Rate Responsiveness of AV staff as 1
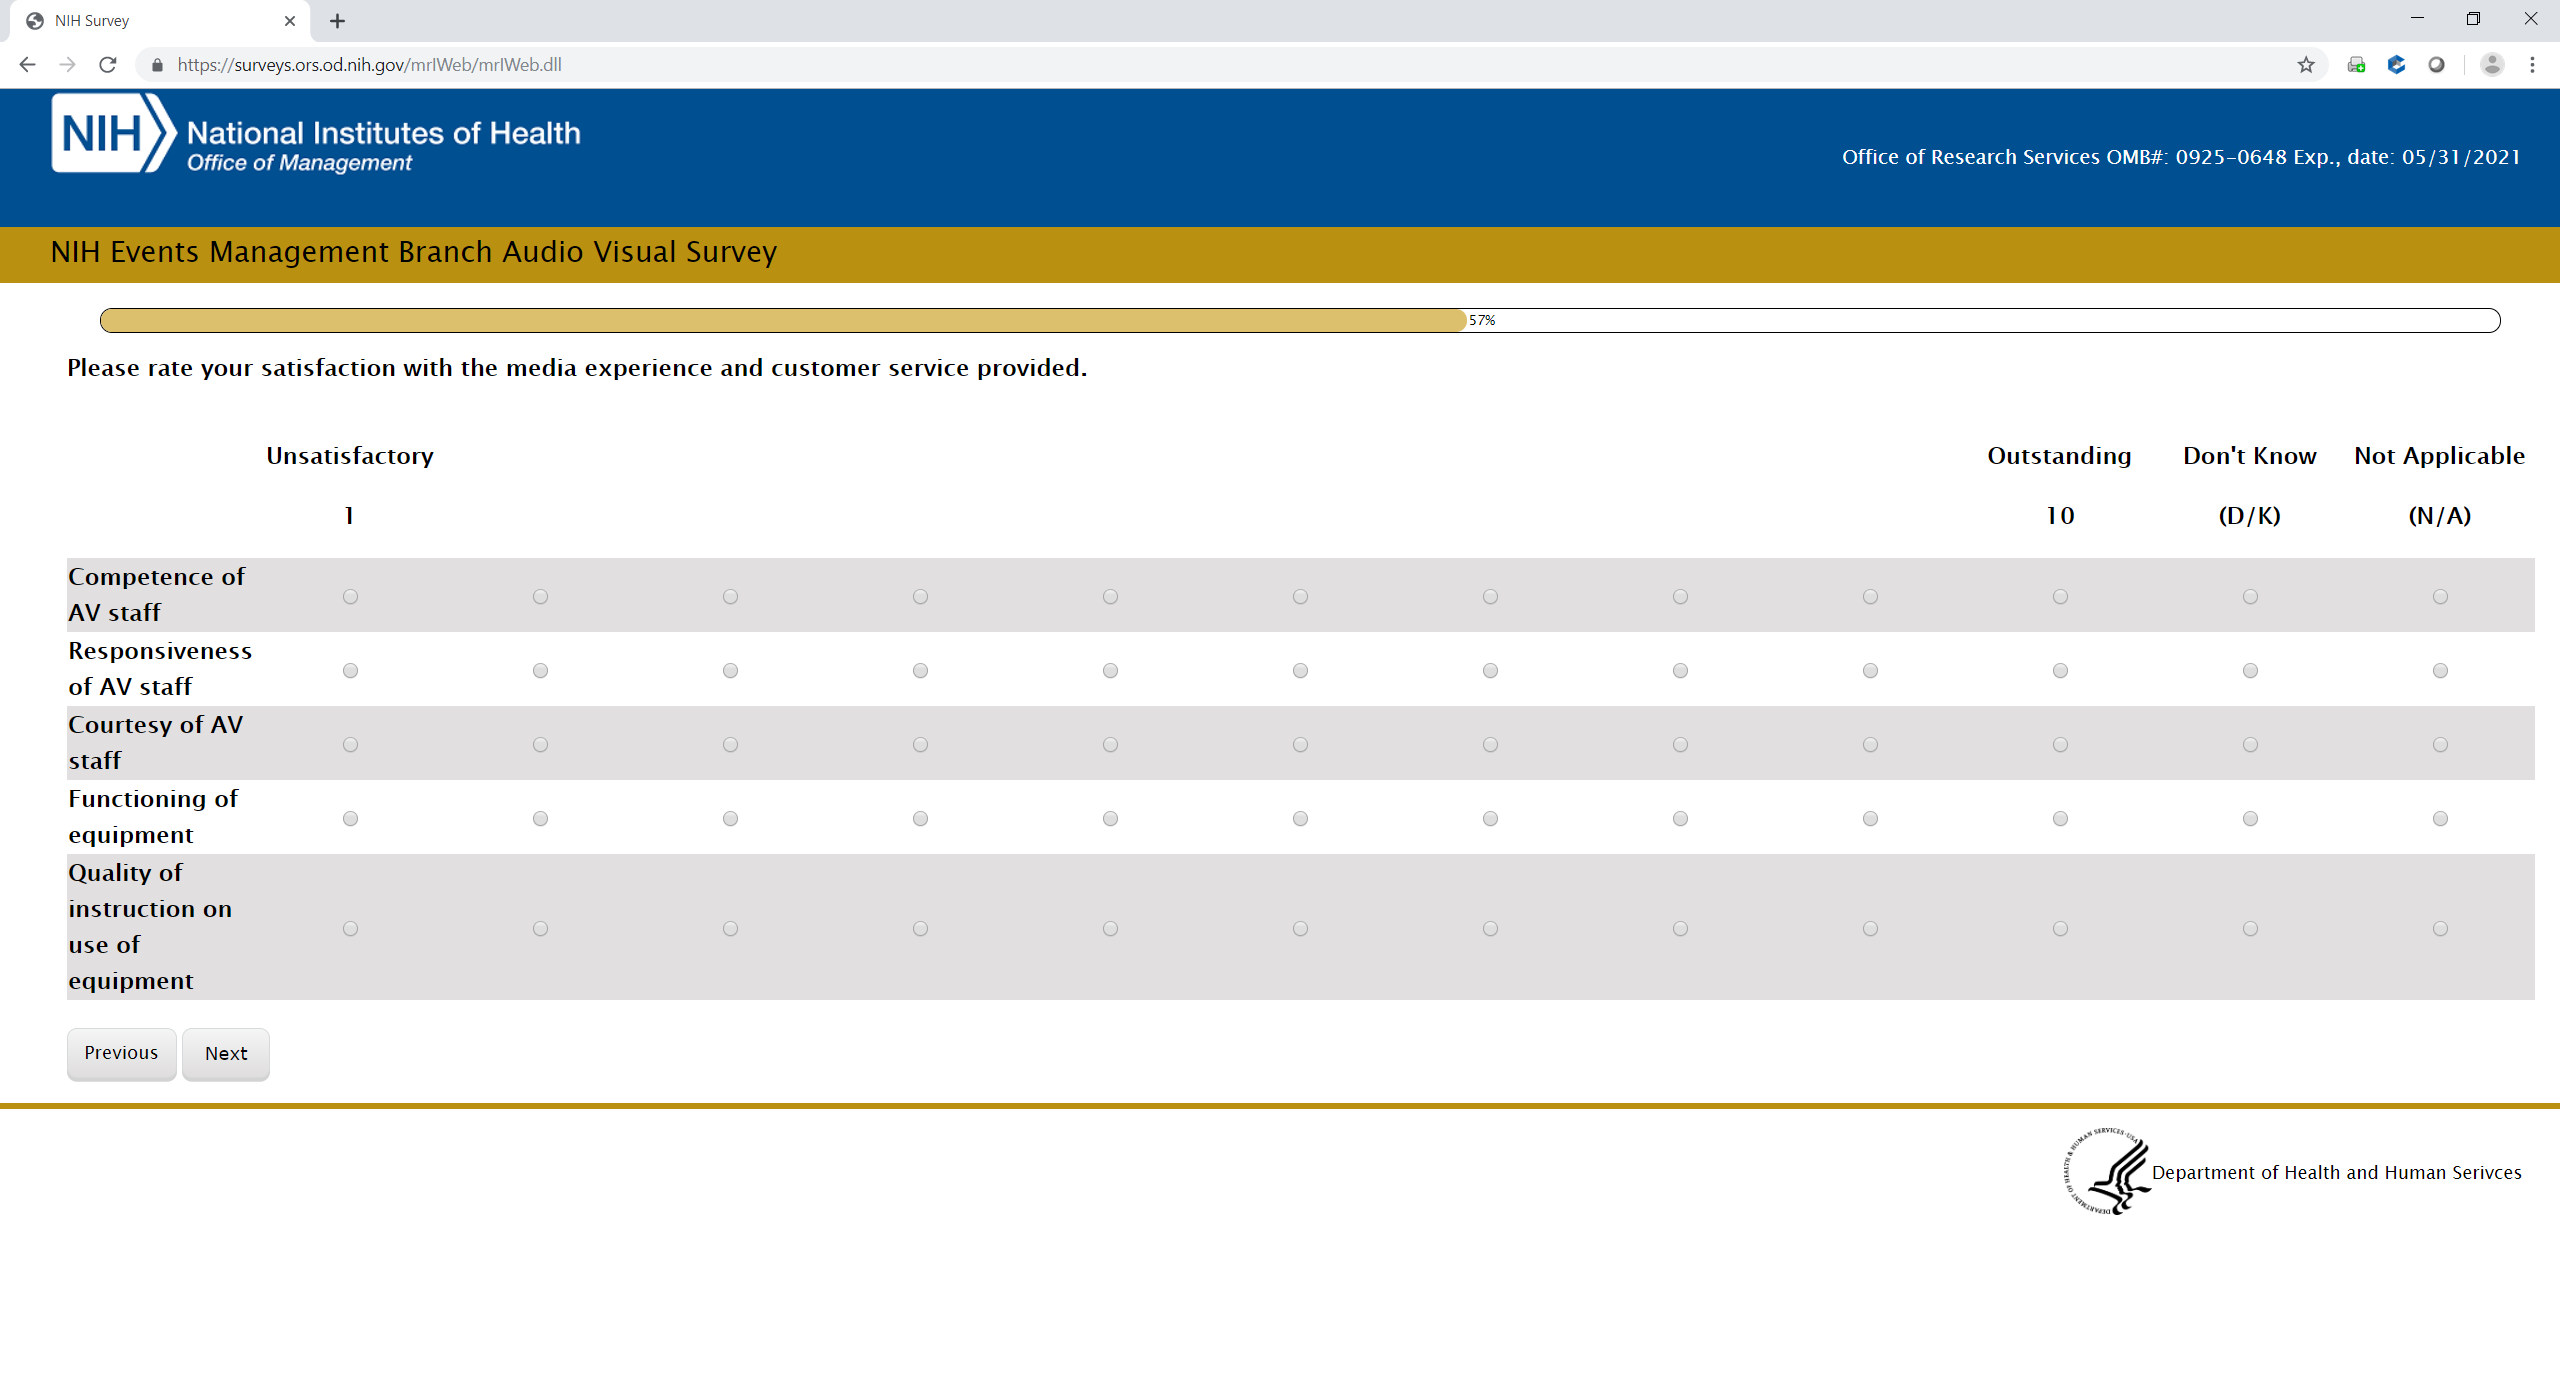 350,671
